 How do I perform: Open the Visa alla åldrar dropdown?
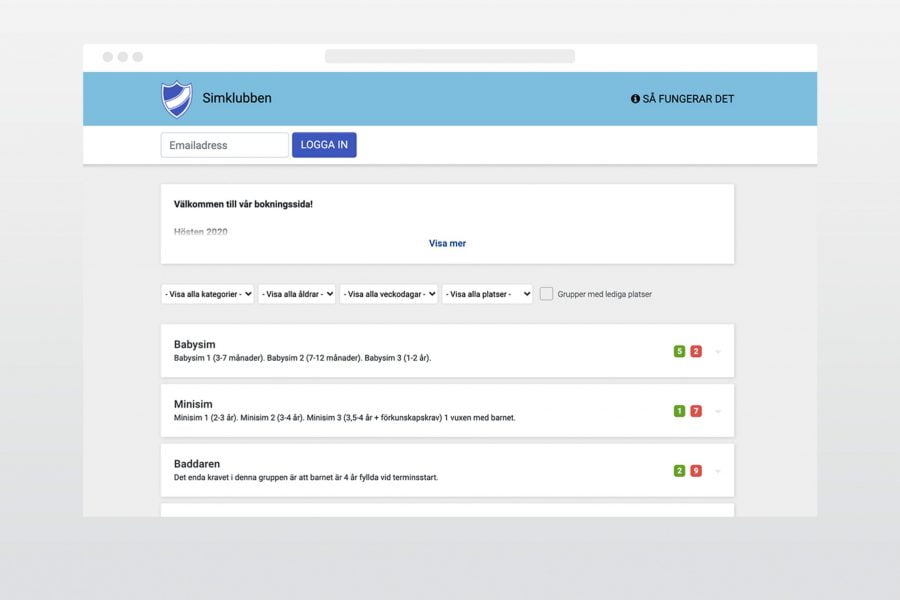pyautogui.click(x=296, y=294)
